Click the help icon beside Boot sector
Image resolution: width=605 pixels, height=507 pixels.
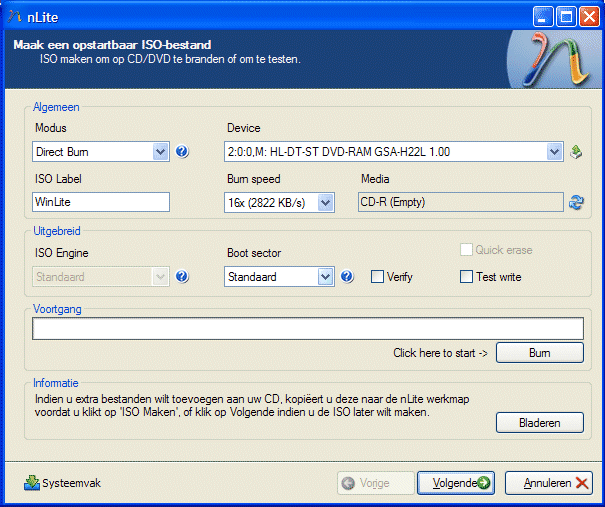[x=347, y=277]
